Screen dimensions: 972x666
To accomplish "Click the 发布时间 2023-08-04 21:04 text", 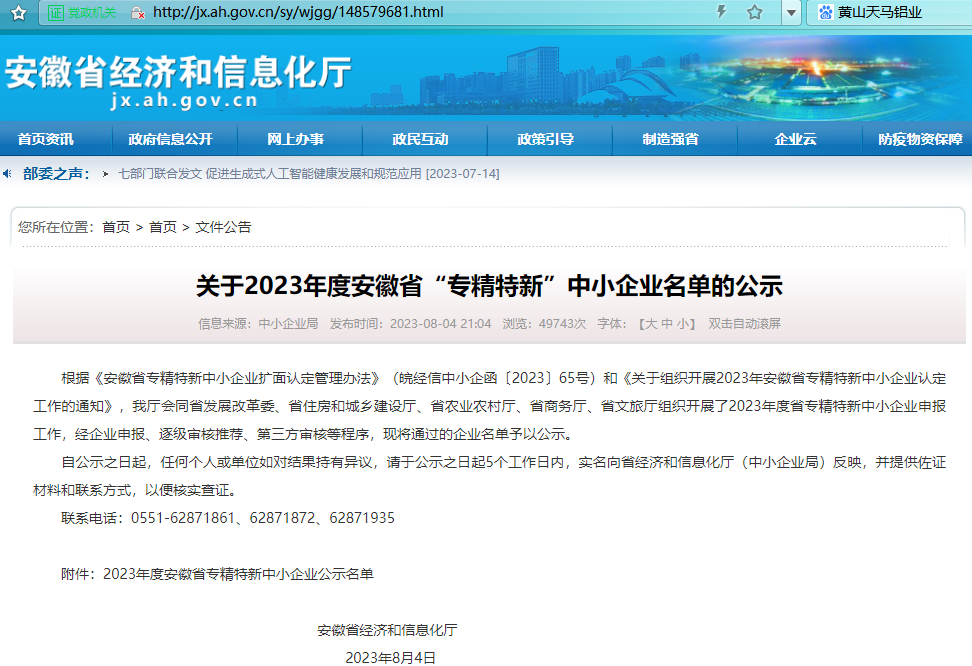I will coord(410,324).
